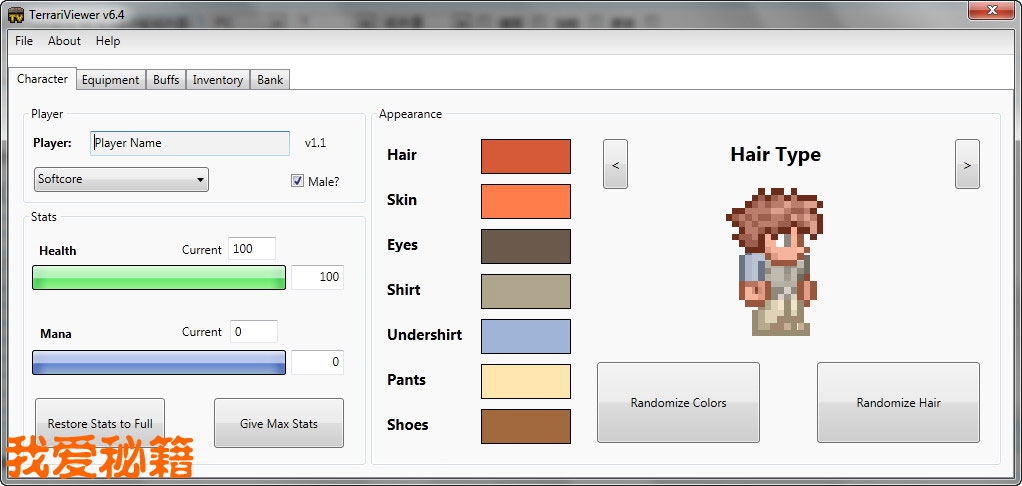
Task: Open the File menu
Action: [x=24, y=41]
